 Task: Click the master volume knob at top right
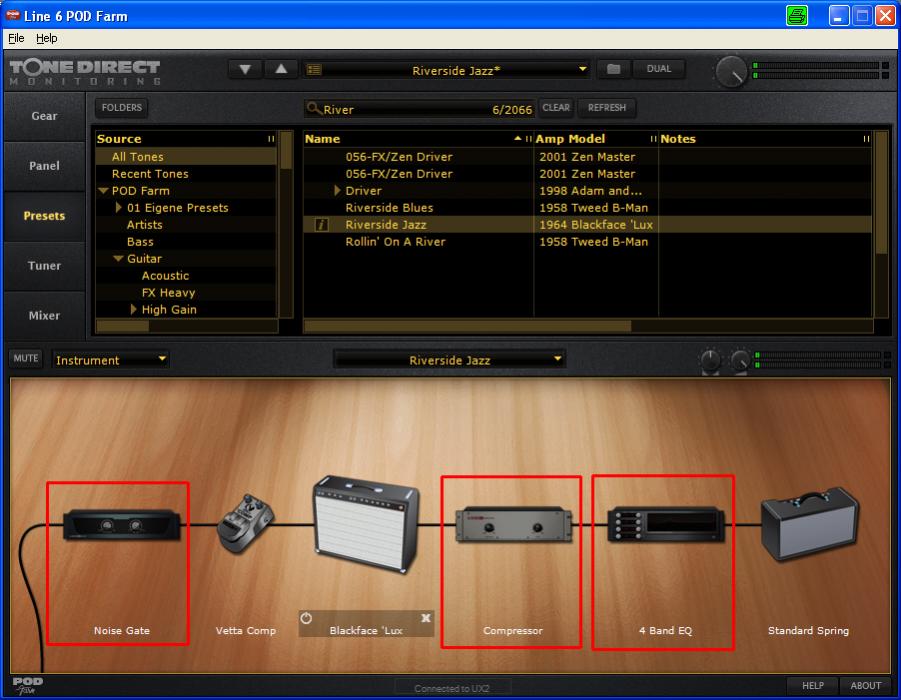[x=731, y=72]
